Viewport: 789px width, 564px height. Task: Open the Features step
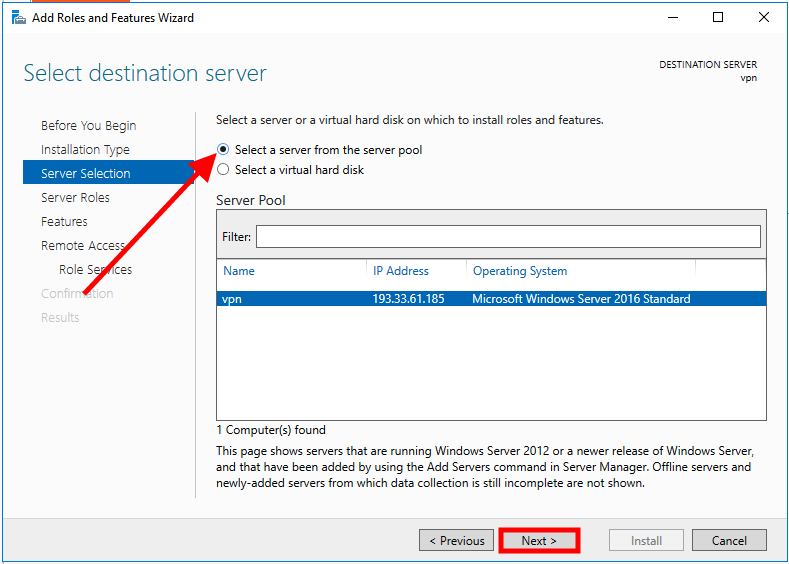click(x=64, y=222)
